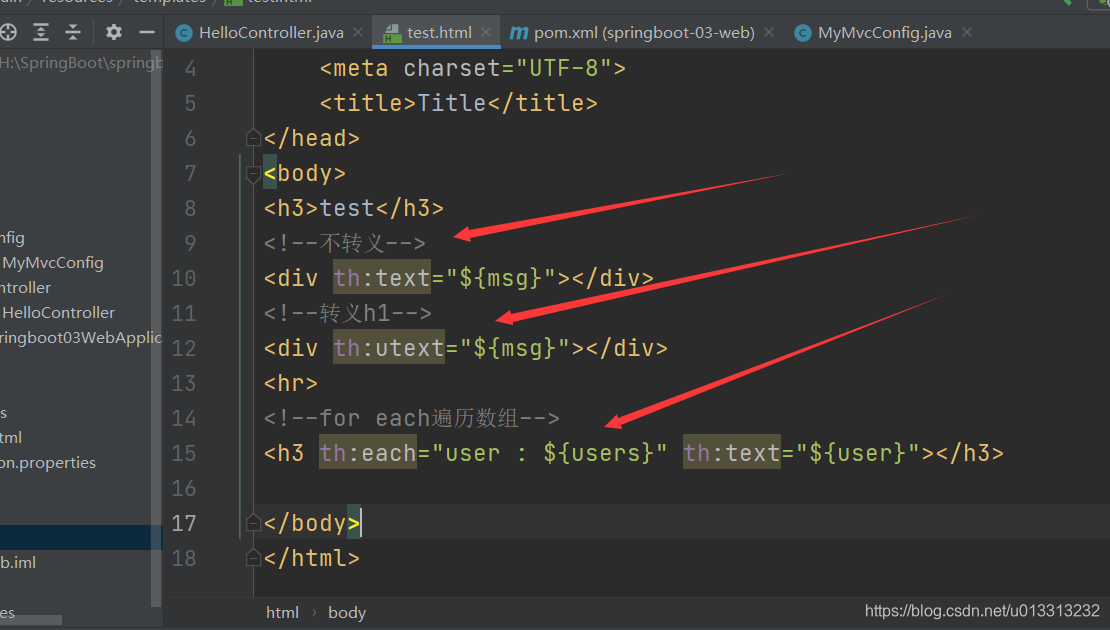Click the Collapse All icon in project toolbar
Image resolution: width=1110 pixels, height=630 pixels.
click(x=73, y=32)
